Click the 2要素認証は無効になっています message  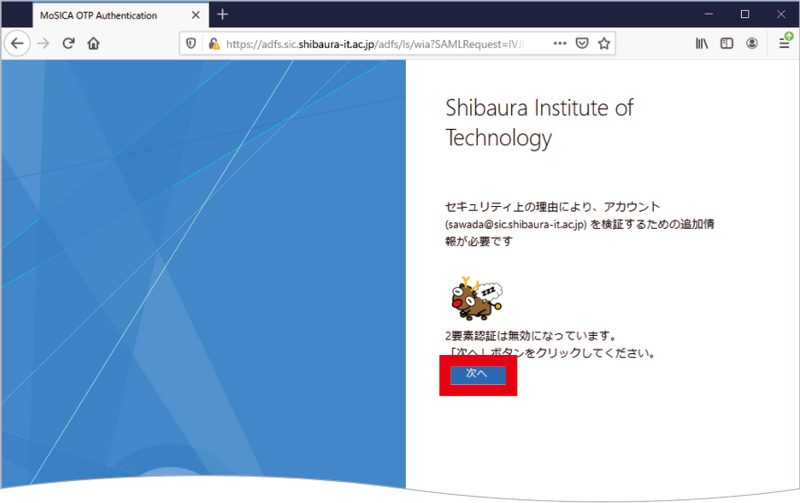tap(531, 336)
